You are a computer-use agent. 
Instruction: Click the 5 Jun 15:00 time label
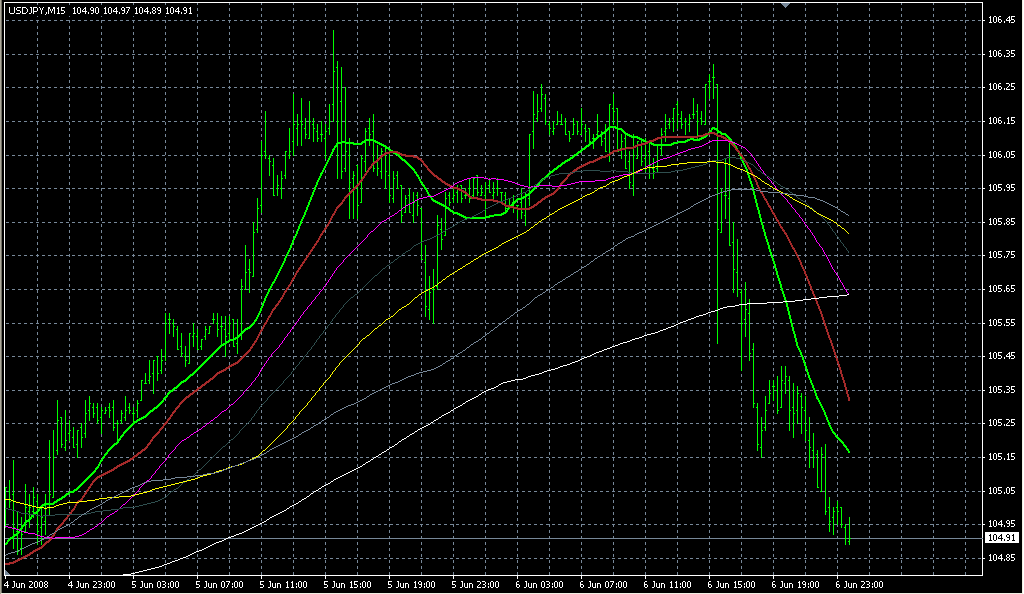click(345, 583)
